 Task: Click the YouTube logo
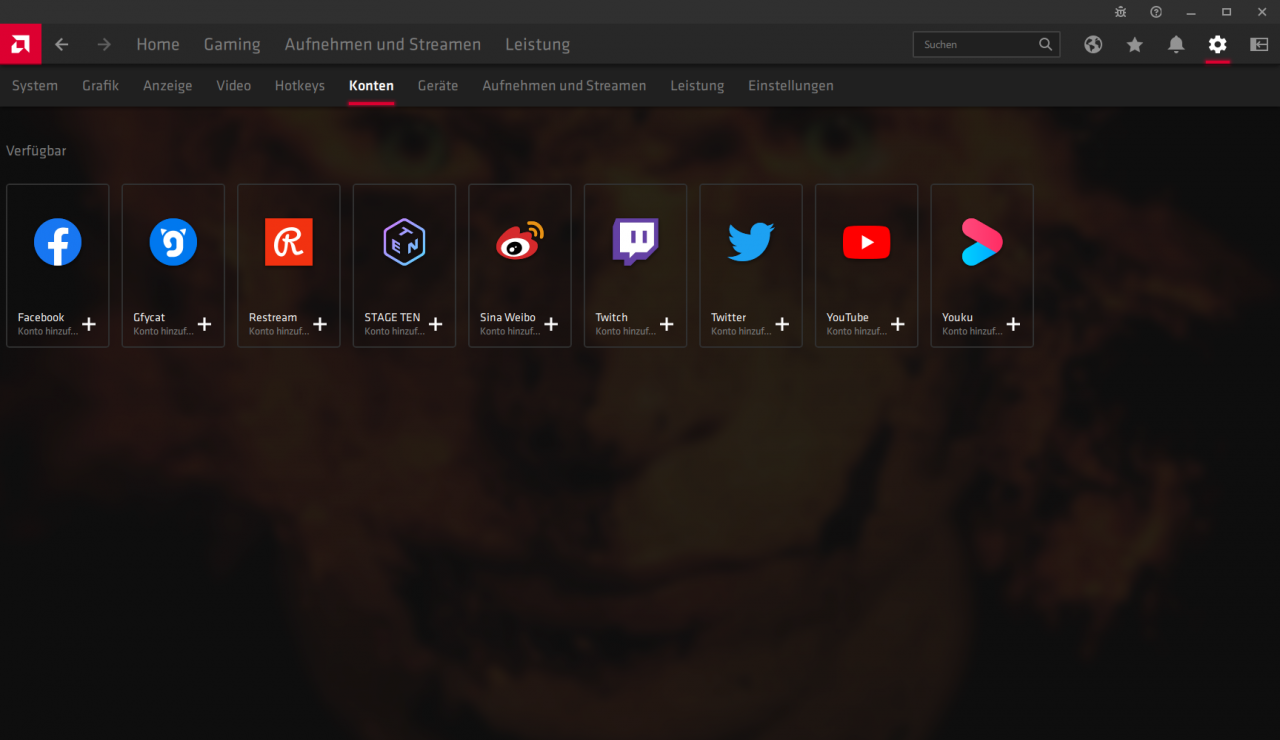[866, 242]
